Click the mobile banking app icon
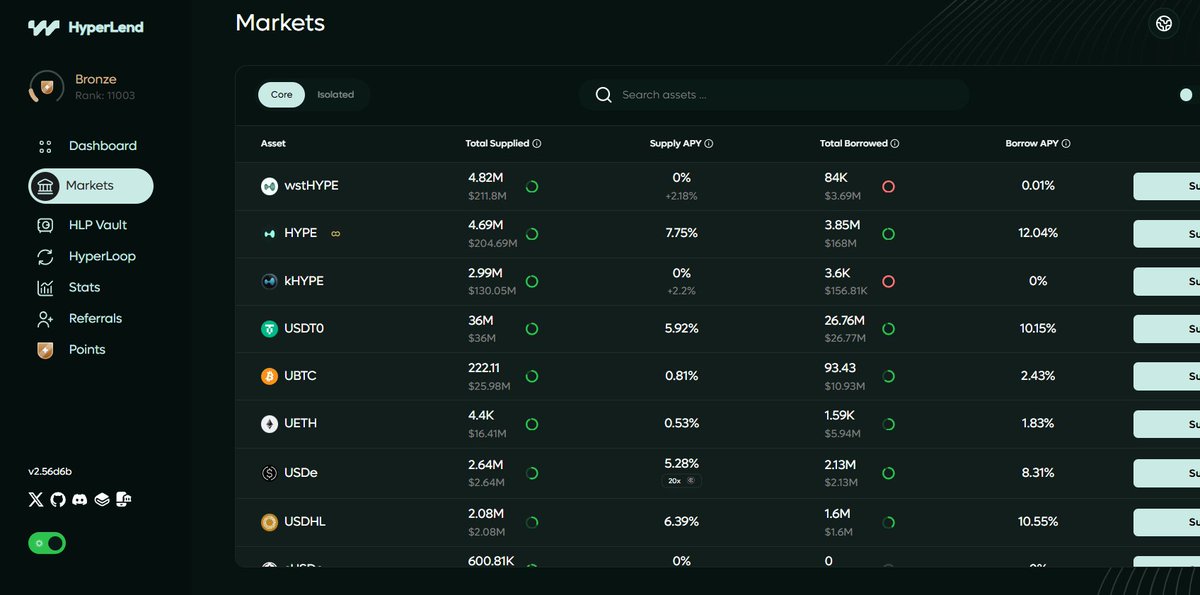Image resolution: width=1200 pixels, height=595 pixels. pos(124,499)
